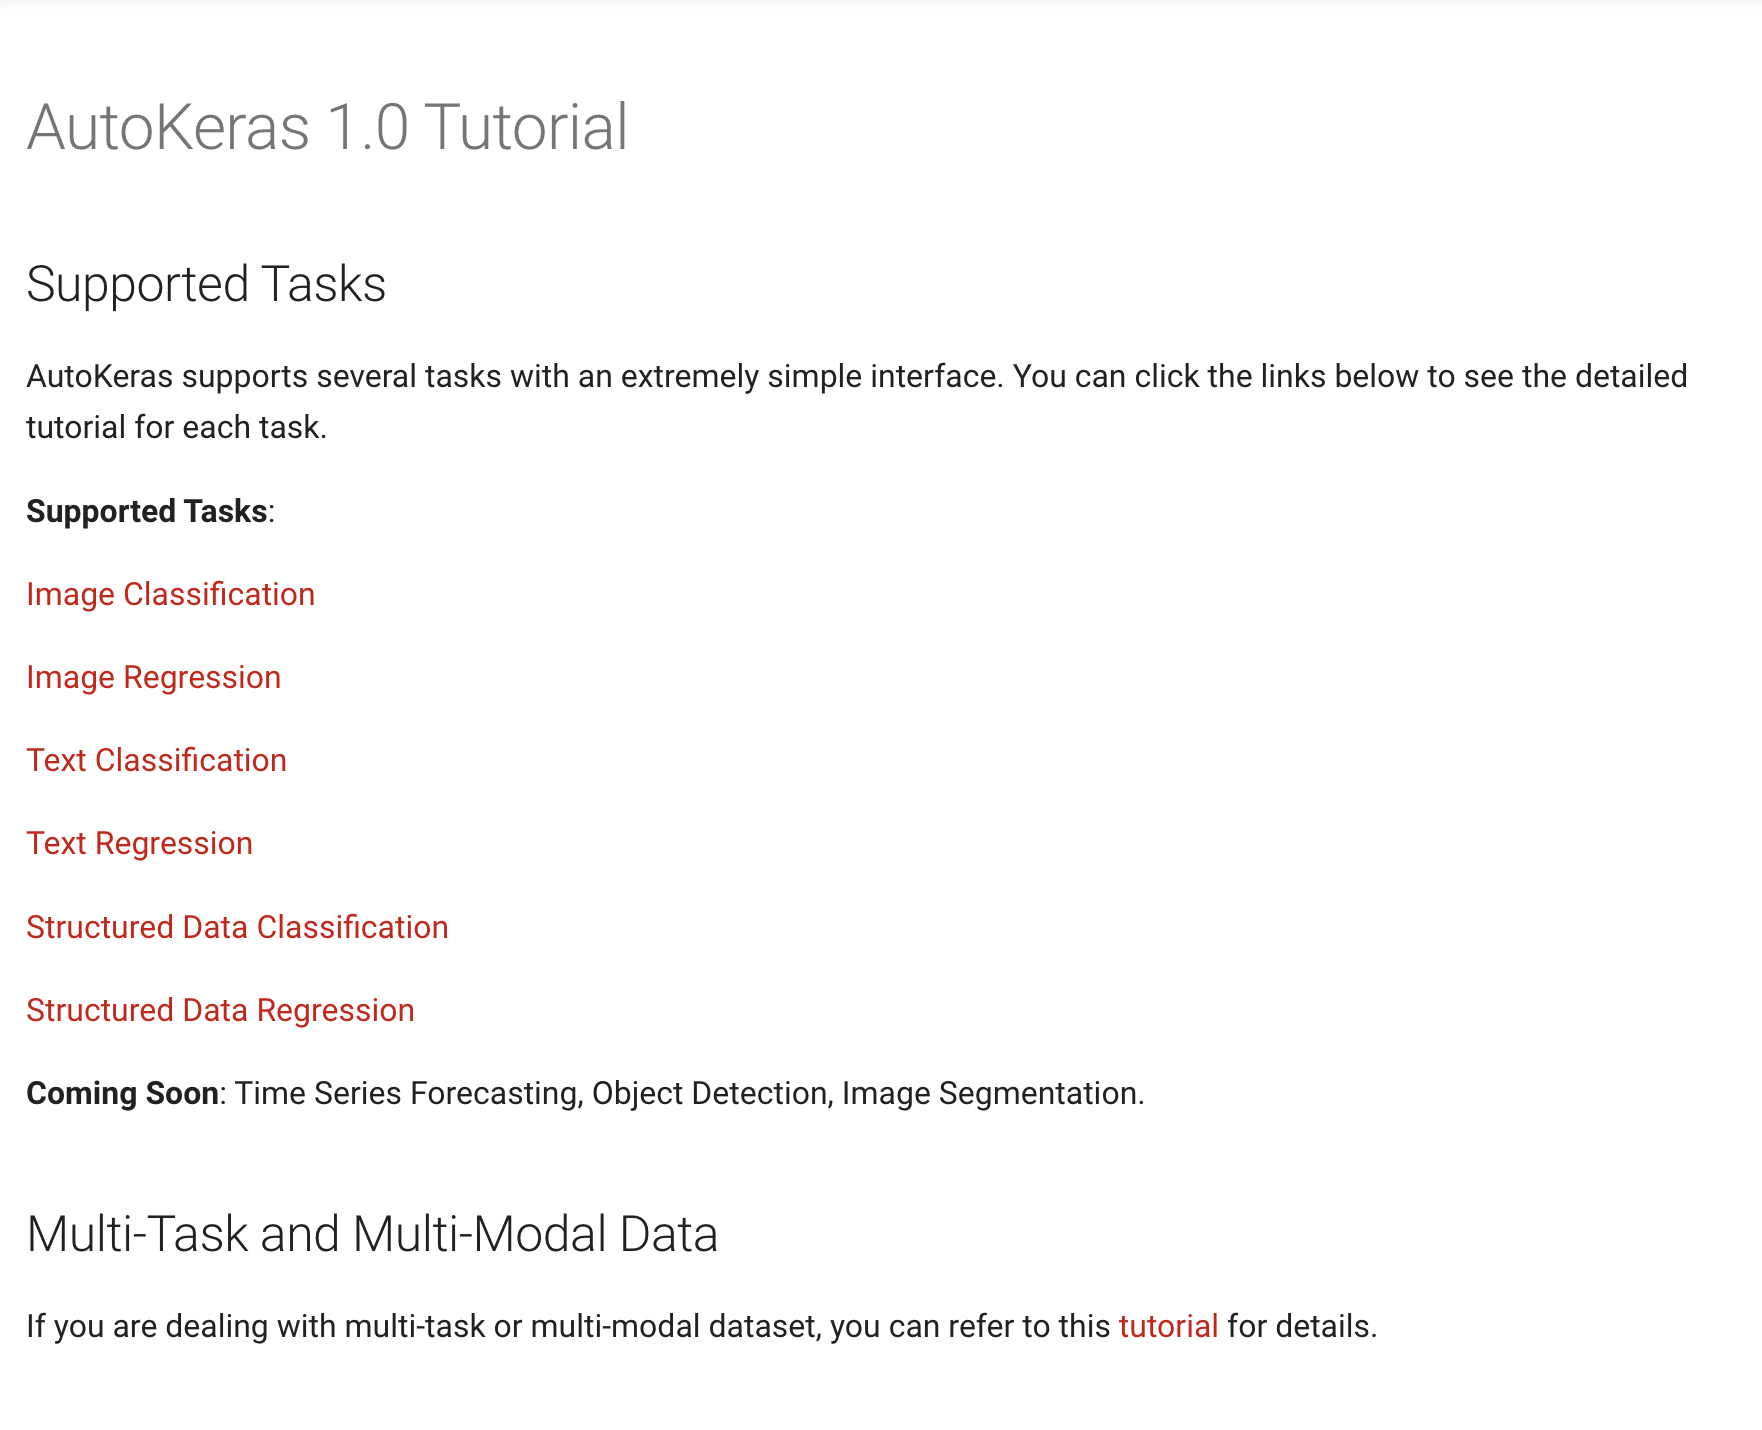Click the 'Time Series Forecasting' text
The height and width of the screenshot is (1430, 1762).
point(407,1094)
